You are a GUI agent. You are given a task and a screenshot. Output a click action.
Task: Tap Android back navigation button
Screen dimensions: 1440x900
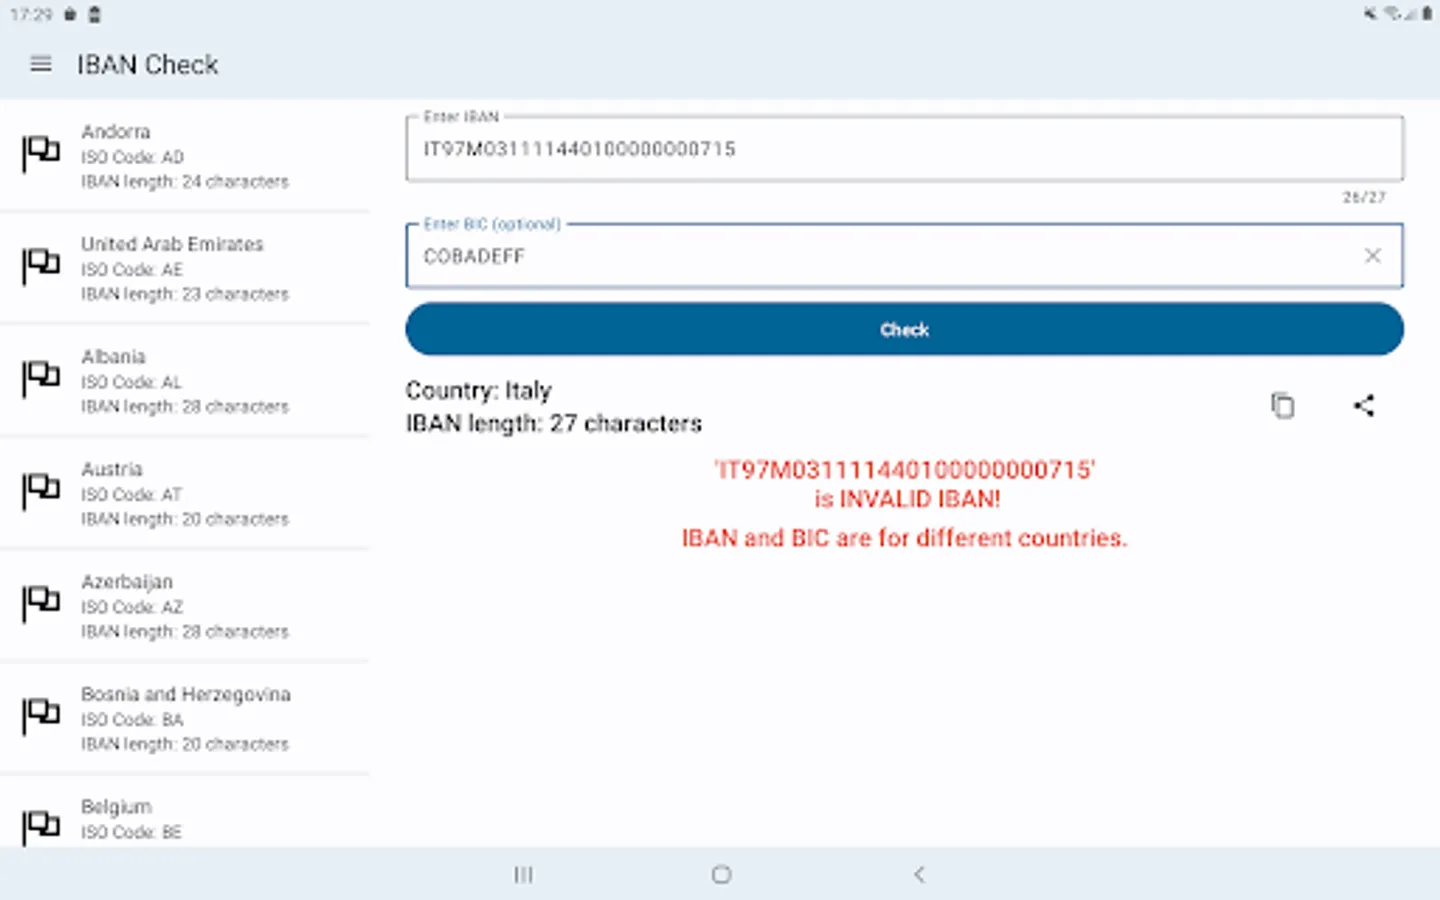(919, 875)
